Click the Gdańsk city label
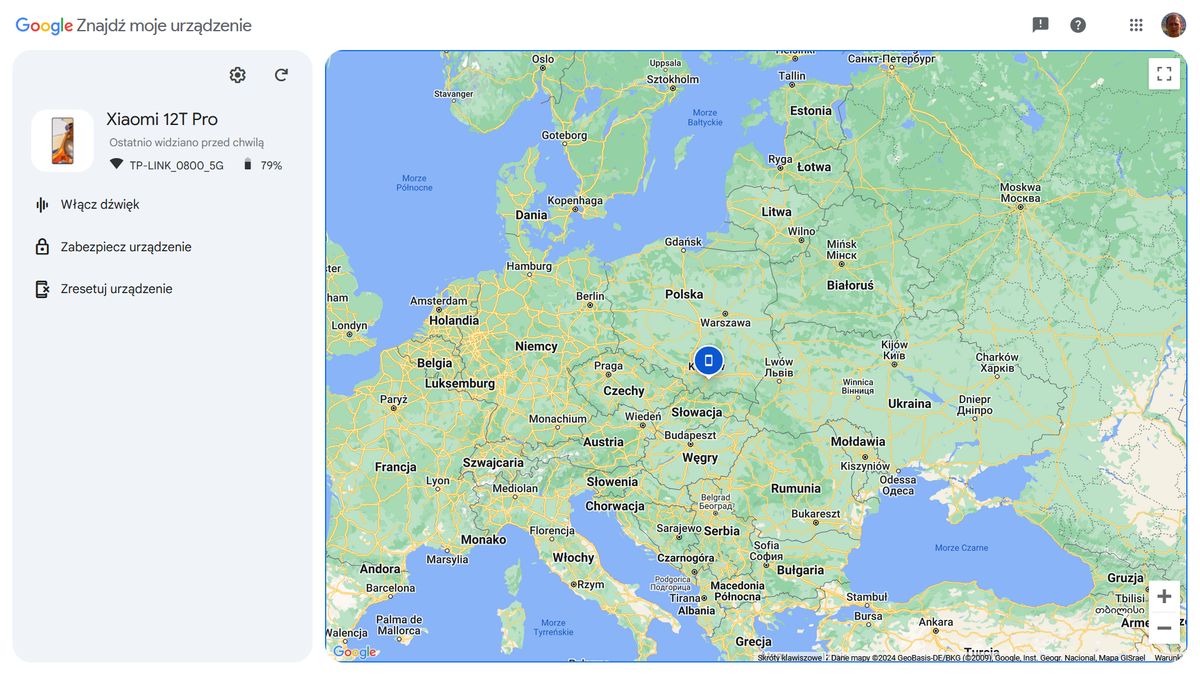This screenshot has width=1200, height=675. pyautogui.click(x=683, y=242)
